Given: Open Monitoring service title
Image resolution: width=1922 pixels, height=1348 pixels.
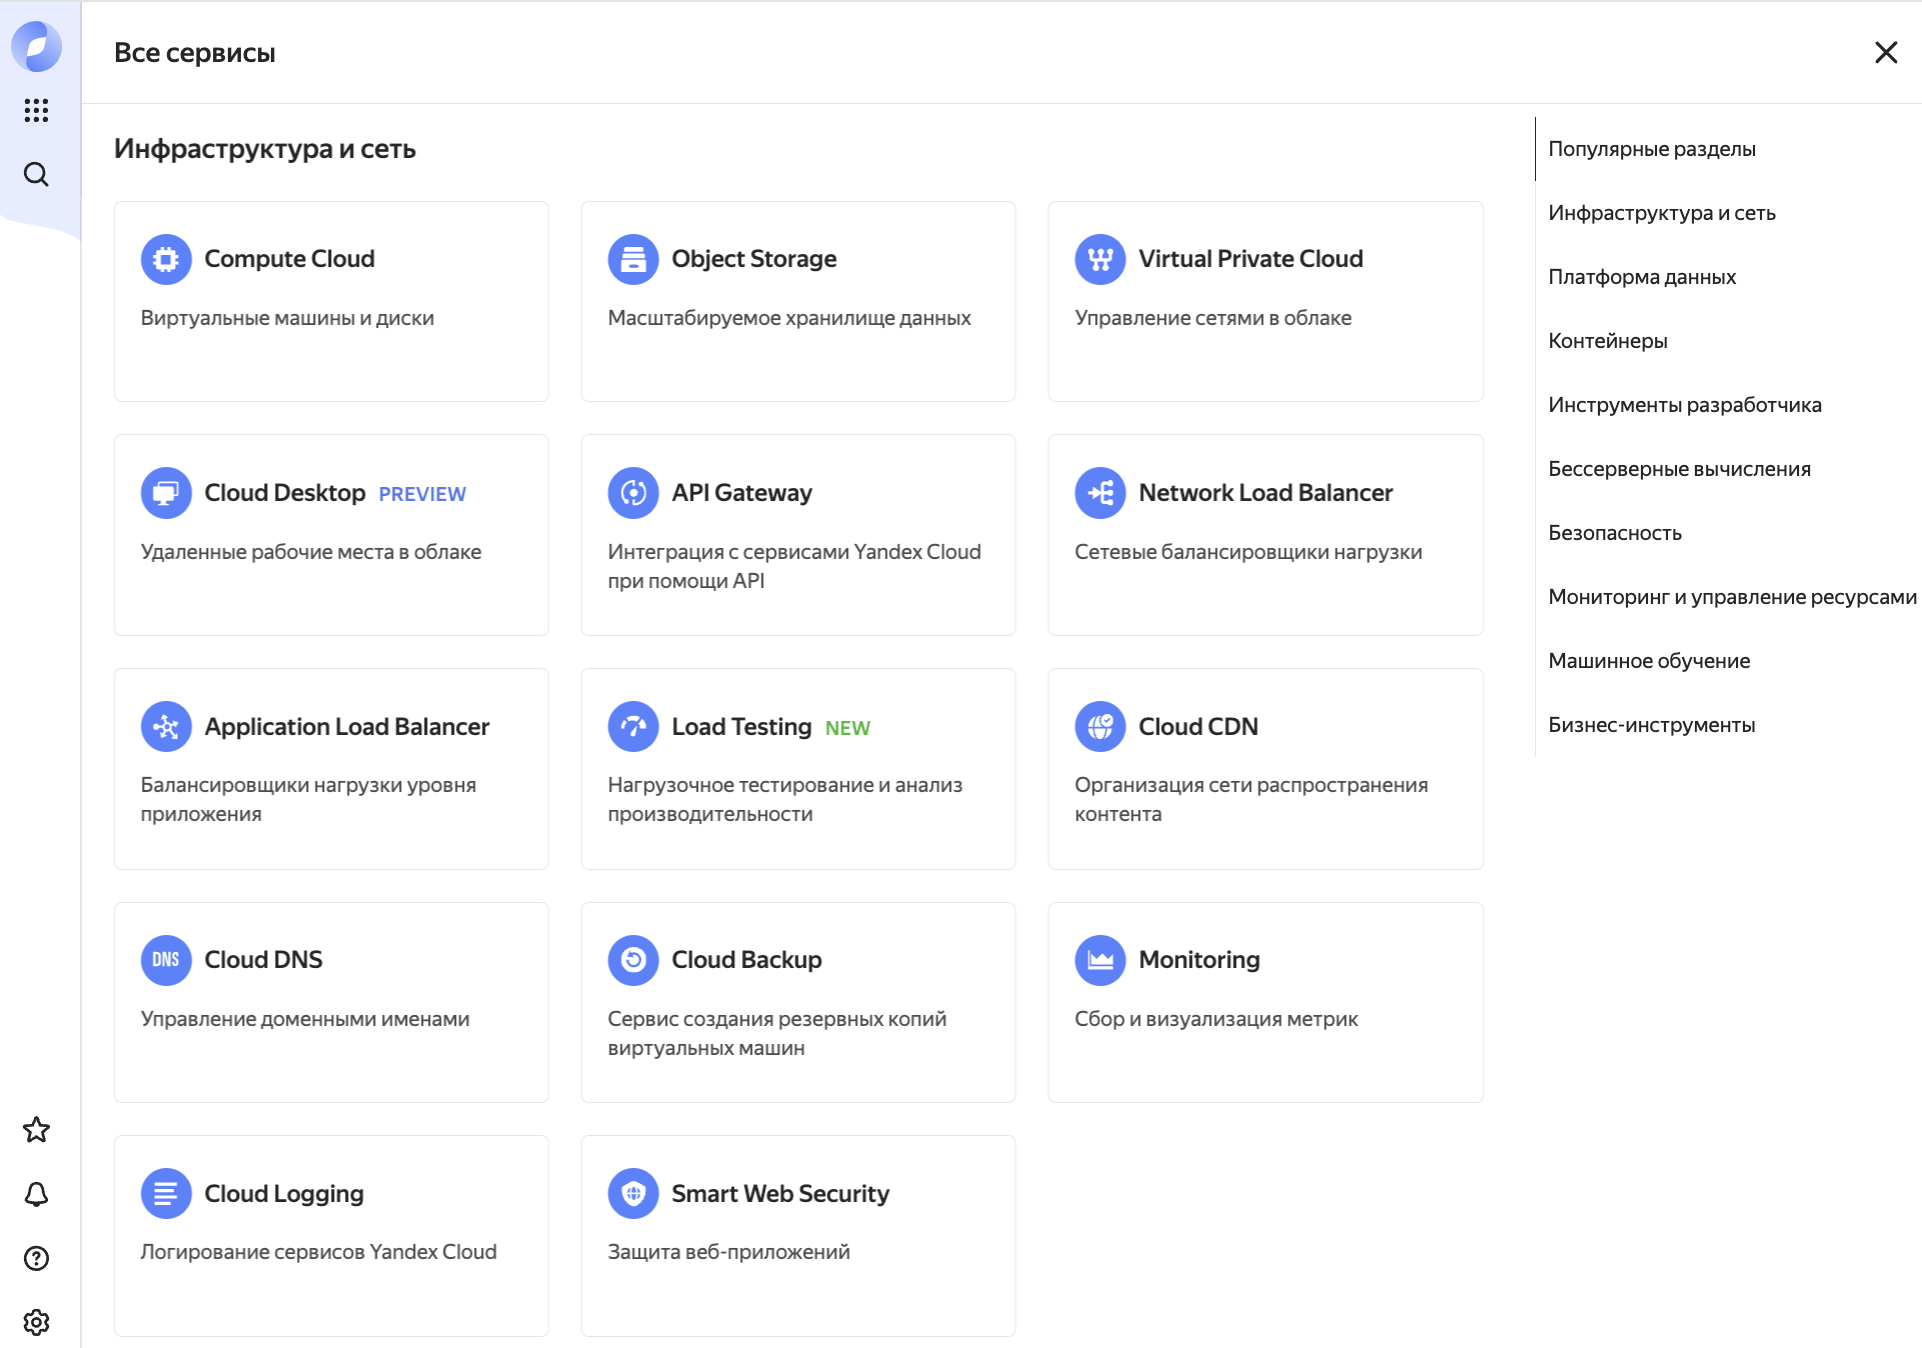Looking at the screenshot, I should point(1199,960).
